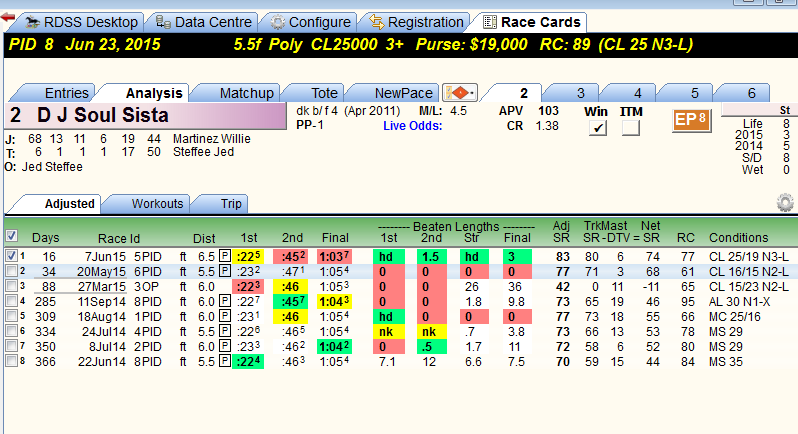This screenshot has width=798, height=434.
Task: Click the yellow :22⁵ first-call cell
Action: point(248,256)
